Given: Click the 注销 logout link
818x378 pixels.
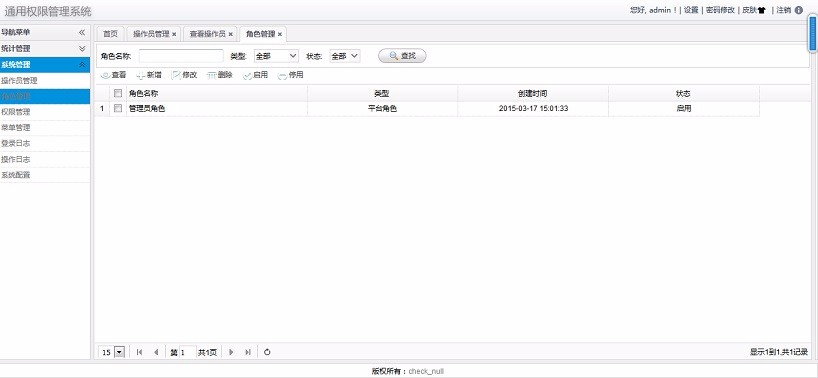Looking at the screenshot, I should pos(784,10).
